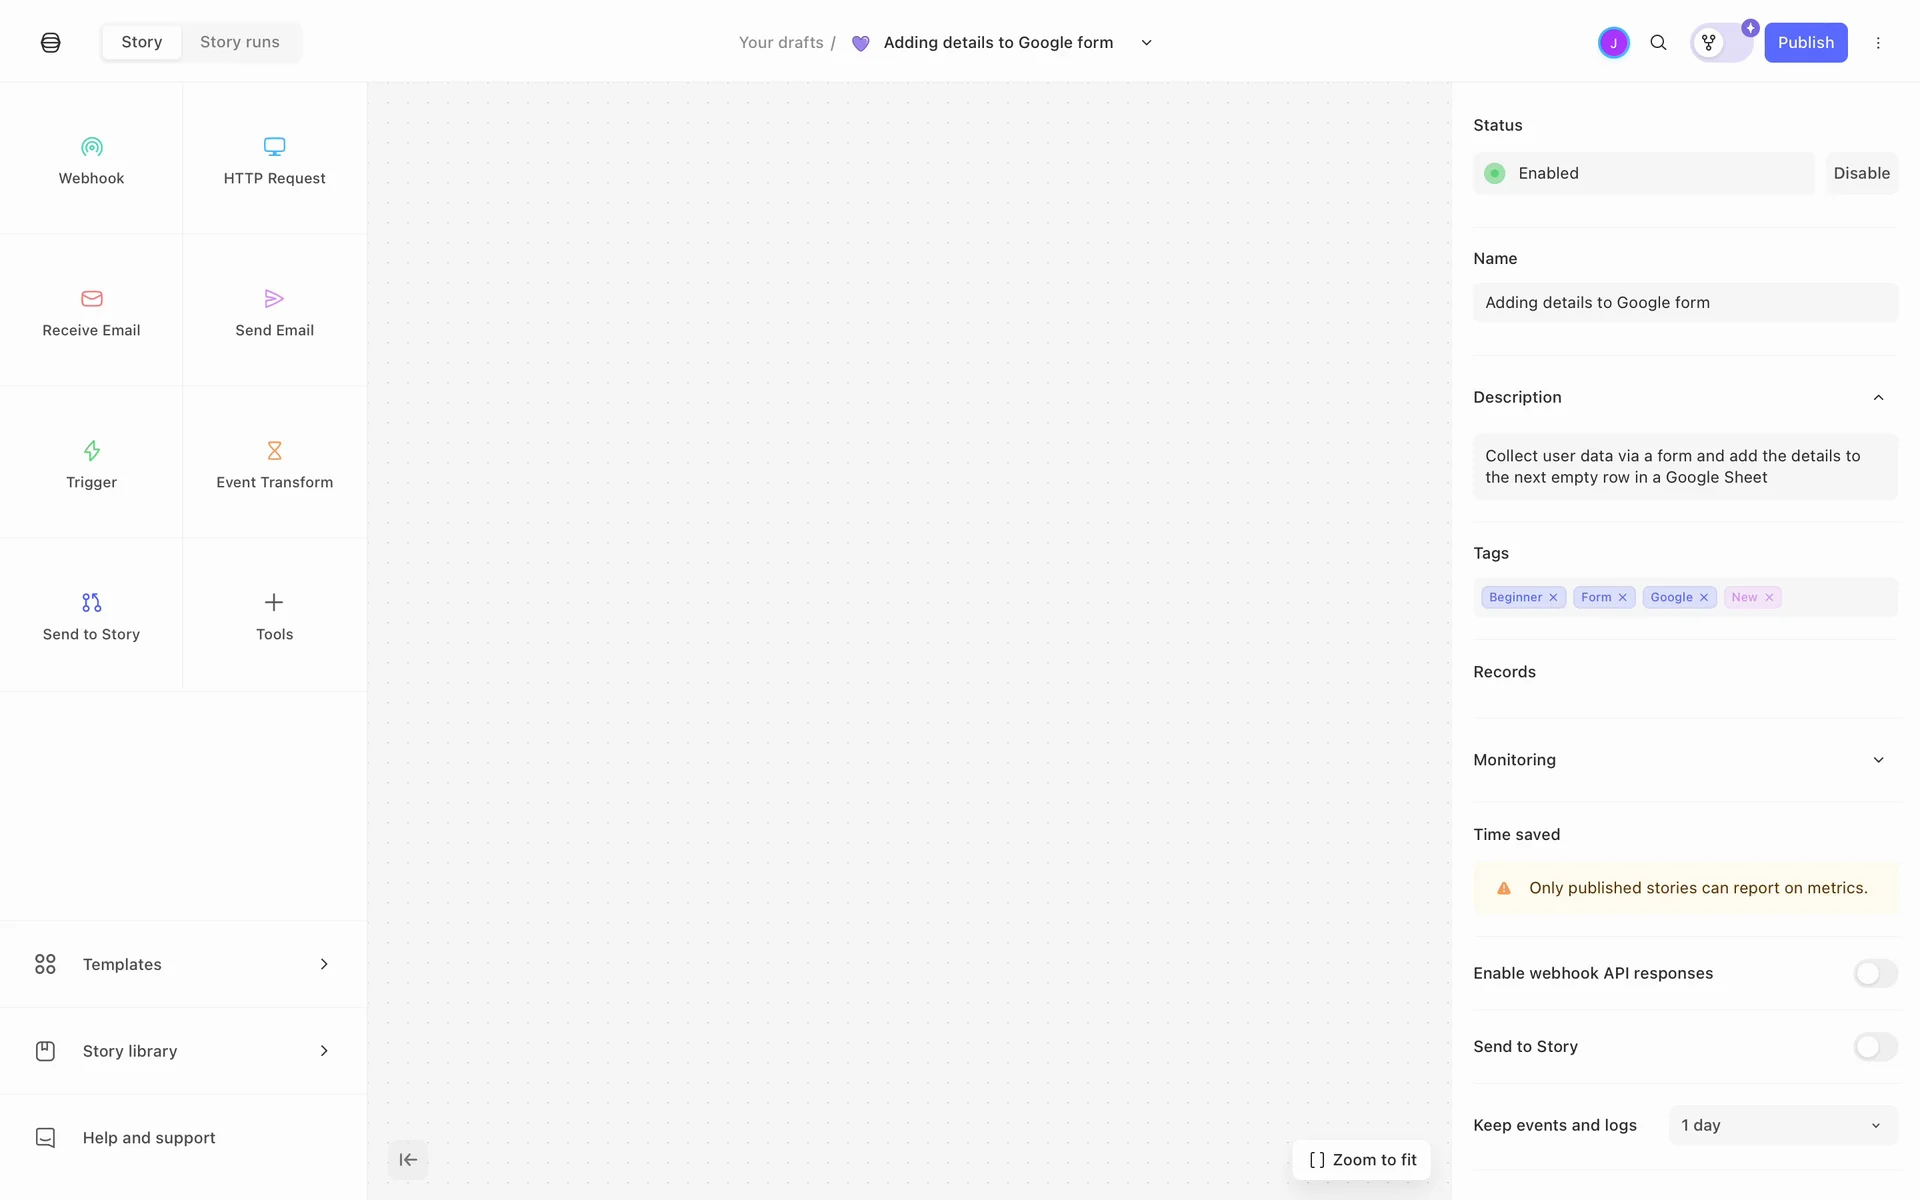Choose the Send Email action icon
1920x1200 pixels.
(x=274, y=299)
